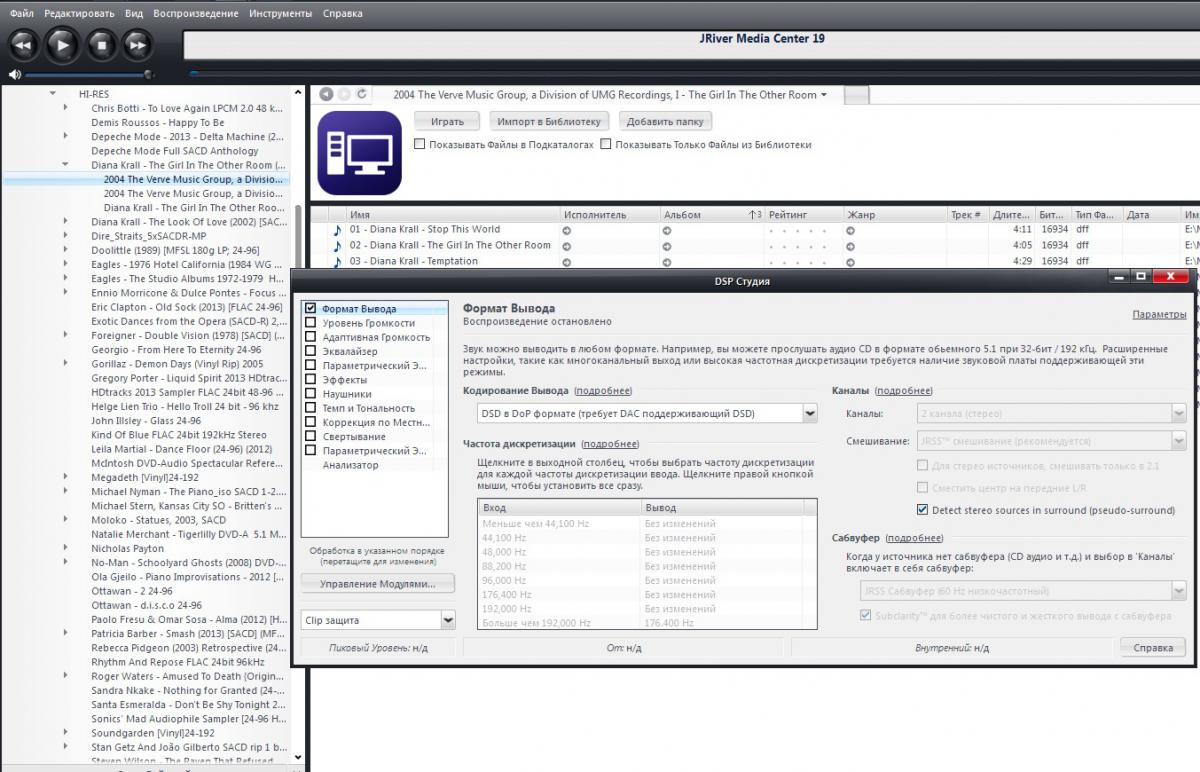Click the Добавить папку button
The height and width of the screenshot is (772, 1200).
click(665, 121)
